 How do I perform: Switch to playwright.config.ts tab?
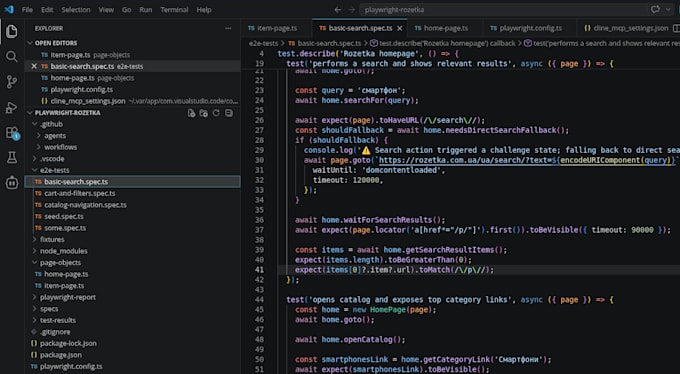pyautogui.click(x=530, y=28)
